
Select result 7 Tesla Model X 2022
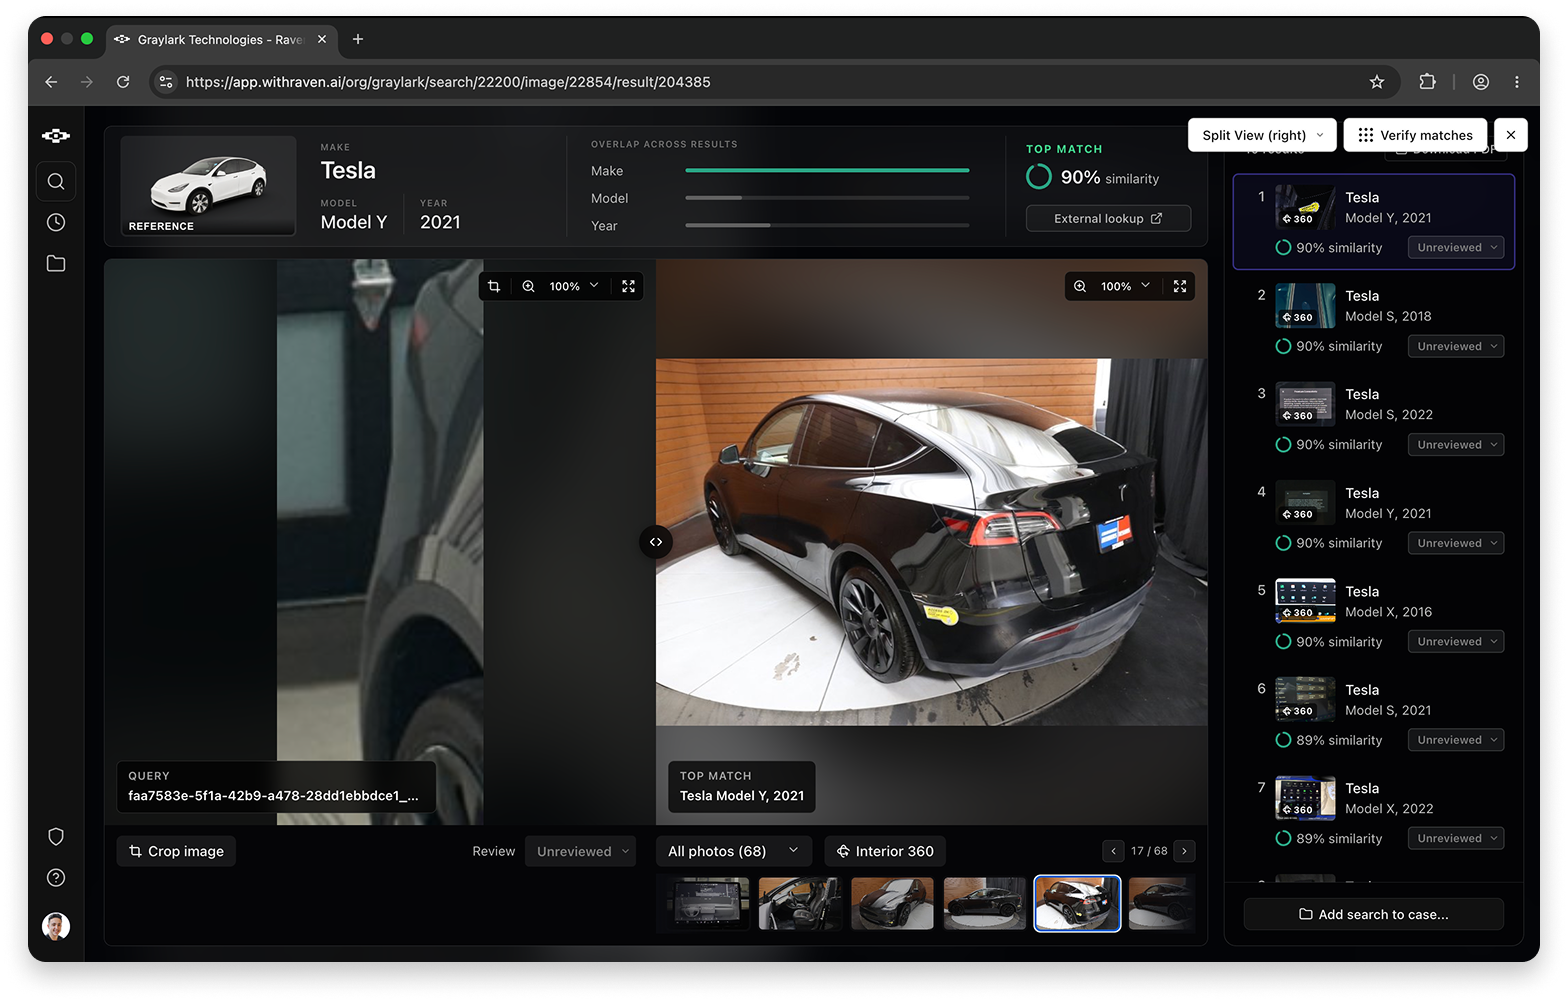tap(1374, 813)
